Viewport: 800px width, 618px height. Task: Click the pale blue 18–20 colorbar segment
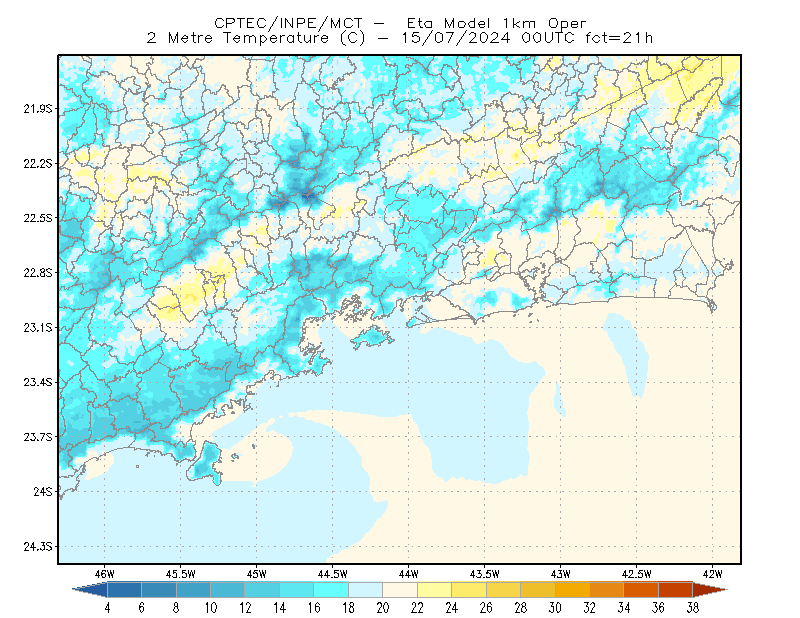pos(366,589)
